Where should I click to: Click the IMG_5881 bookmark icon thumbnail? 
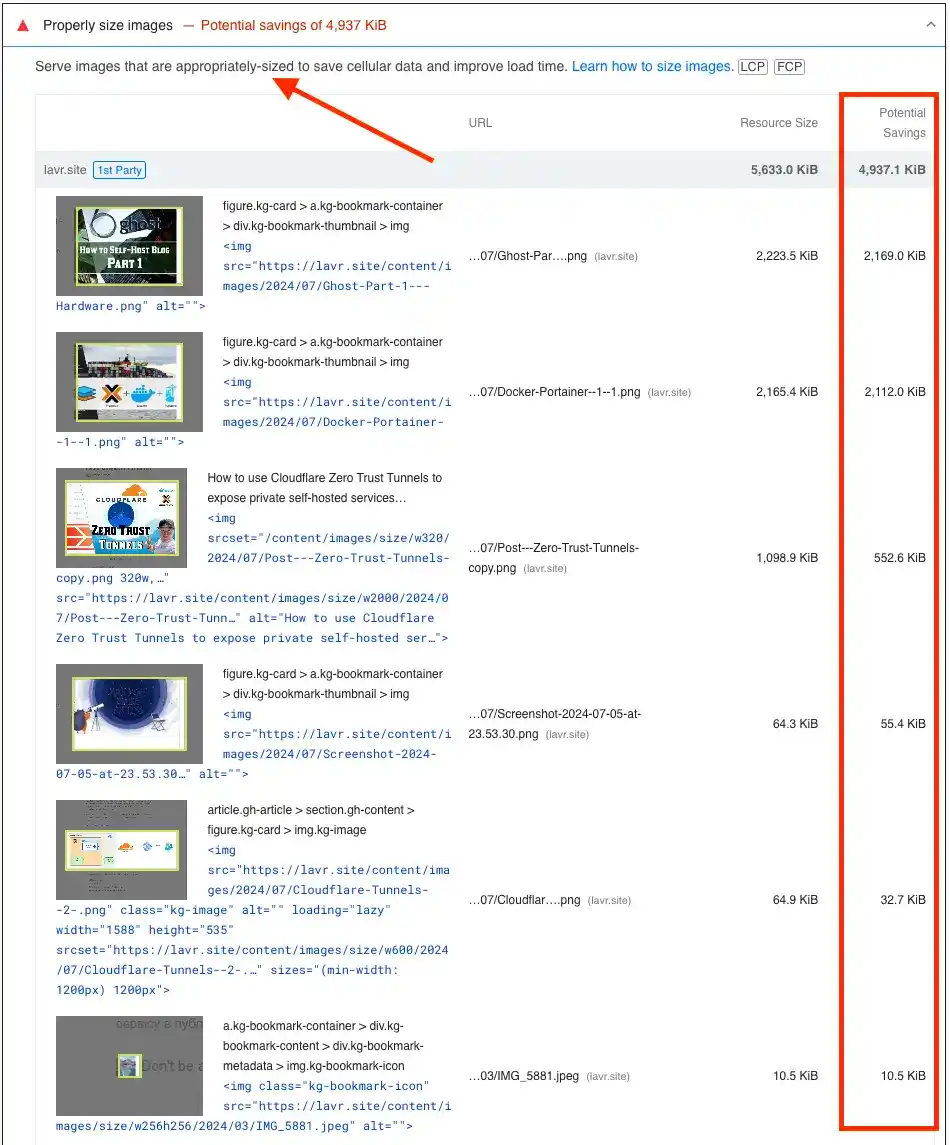[x=129, y=1065]
